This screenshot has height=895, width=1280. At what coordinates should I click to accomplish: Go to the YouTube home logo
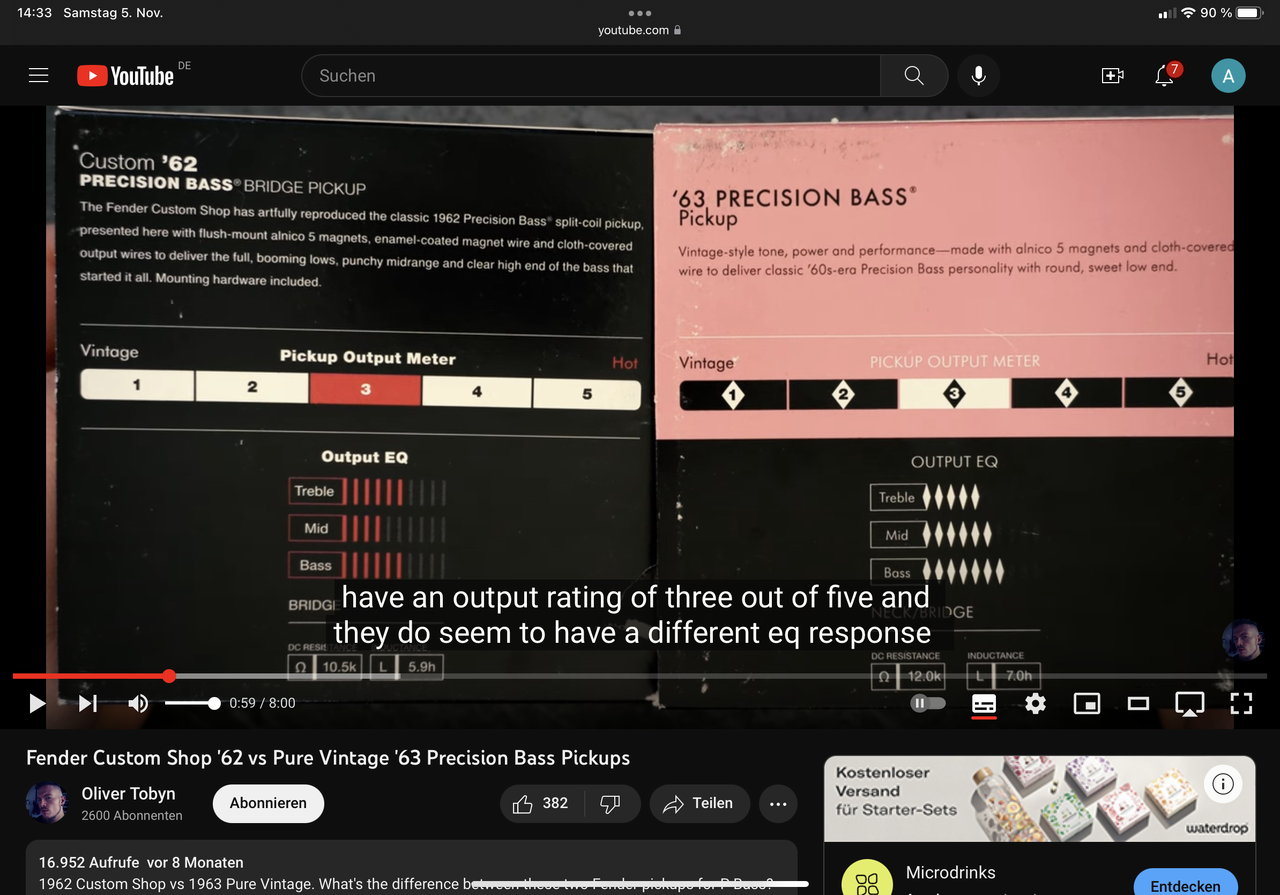click(126, 75)
